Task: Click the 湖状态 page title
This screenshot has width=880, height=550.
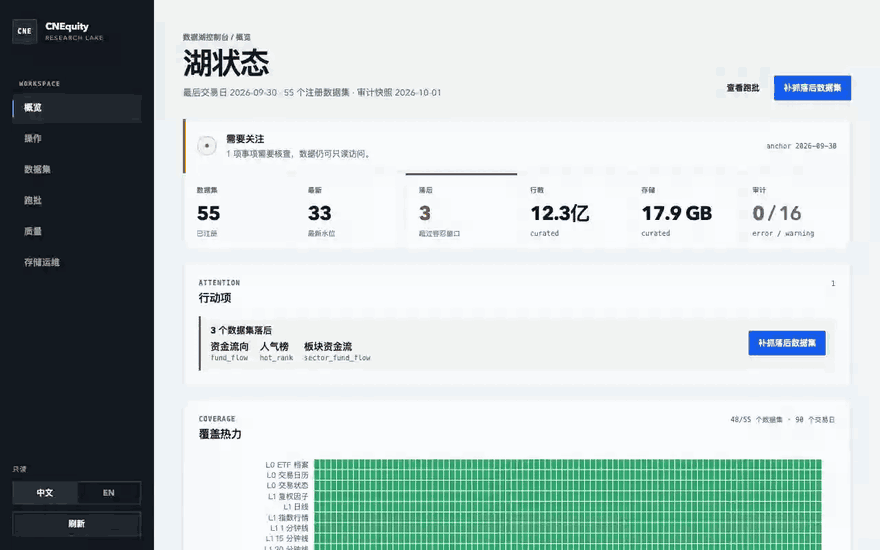Action: (226, 62)
